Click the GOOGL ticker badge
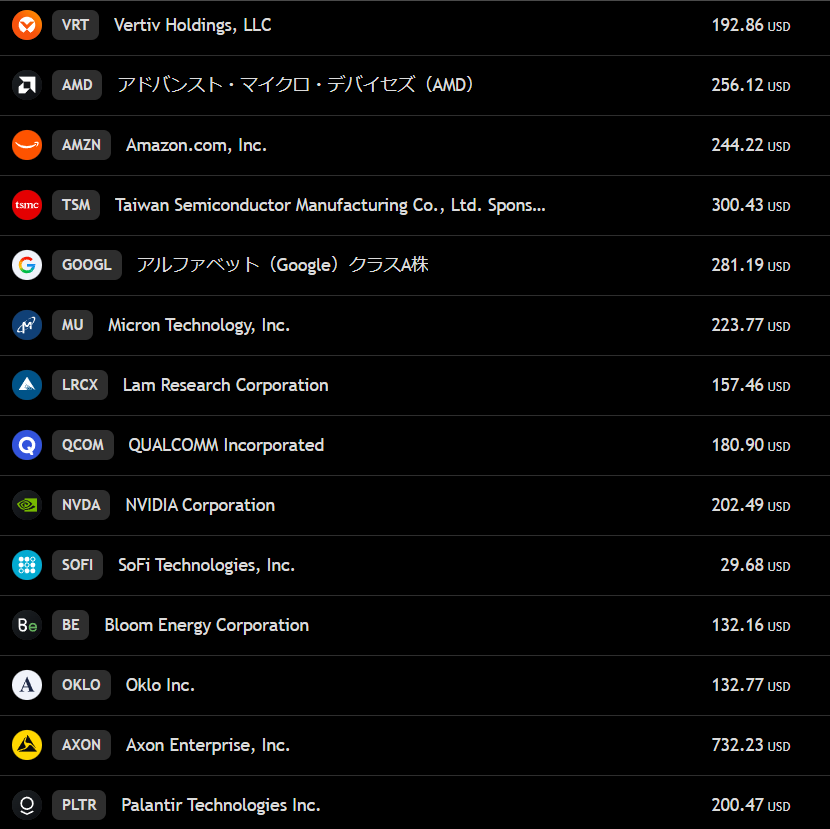Viewport: 830px width, 829px height. [87, 265]
